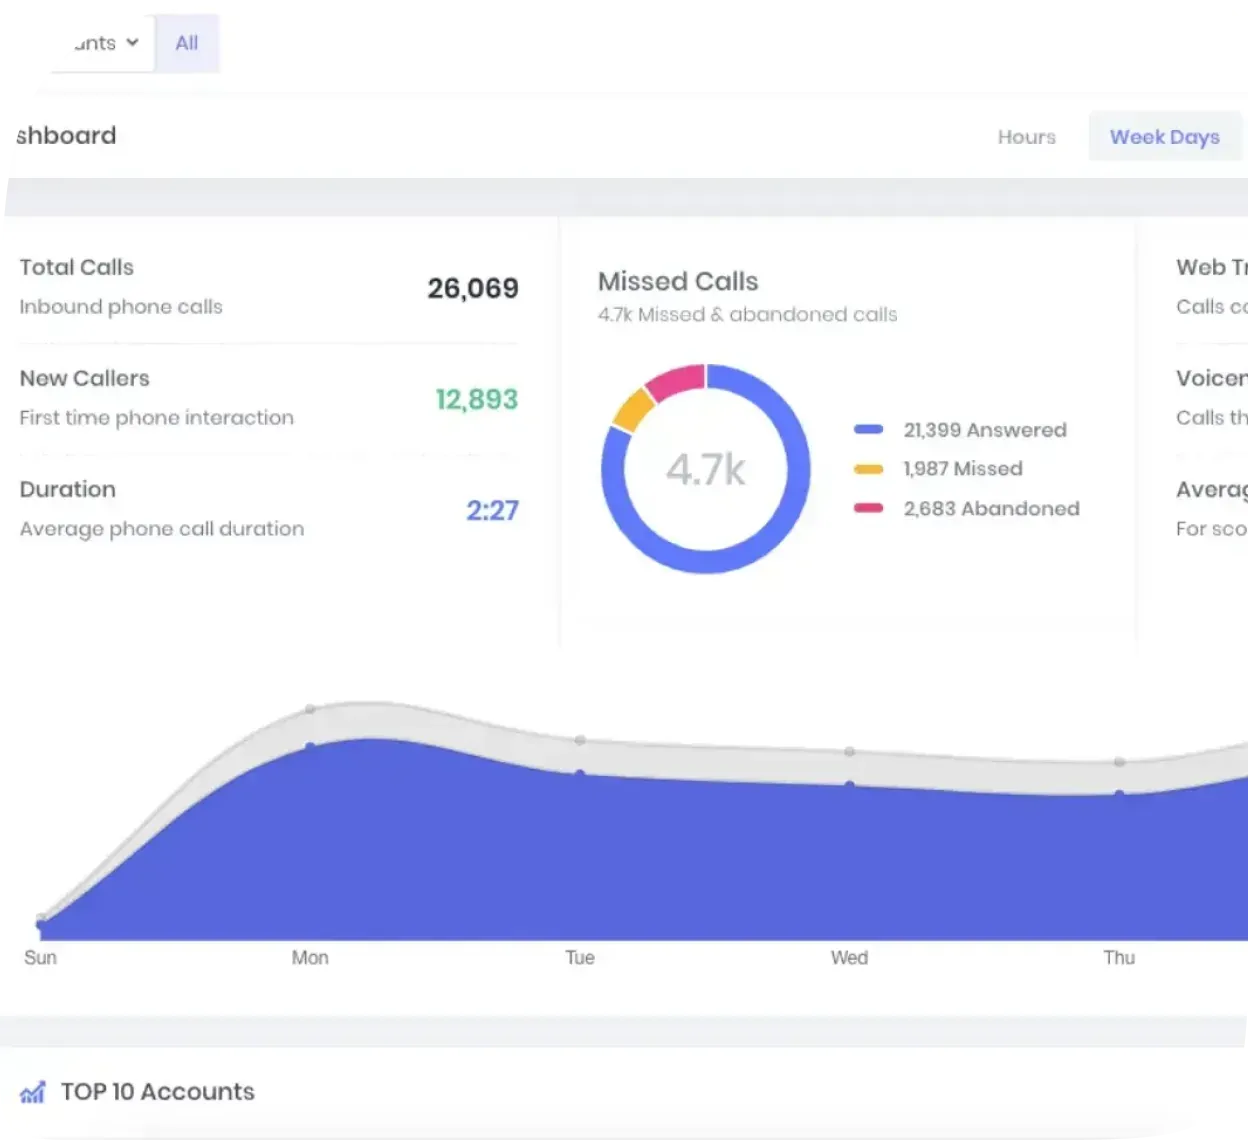The height and width of the screenshot is (1140, 1248).
Task: Click the 2,683 Abandoned legend label
Action: 991,508
